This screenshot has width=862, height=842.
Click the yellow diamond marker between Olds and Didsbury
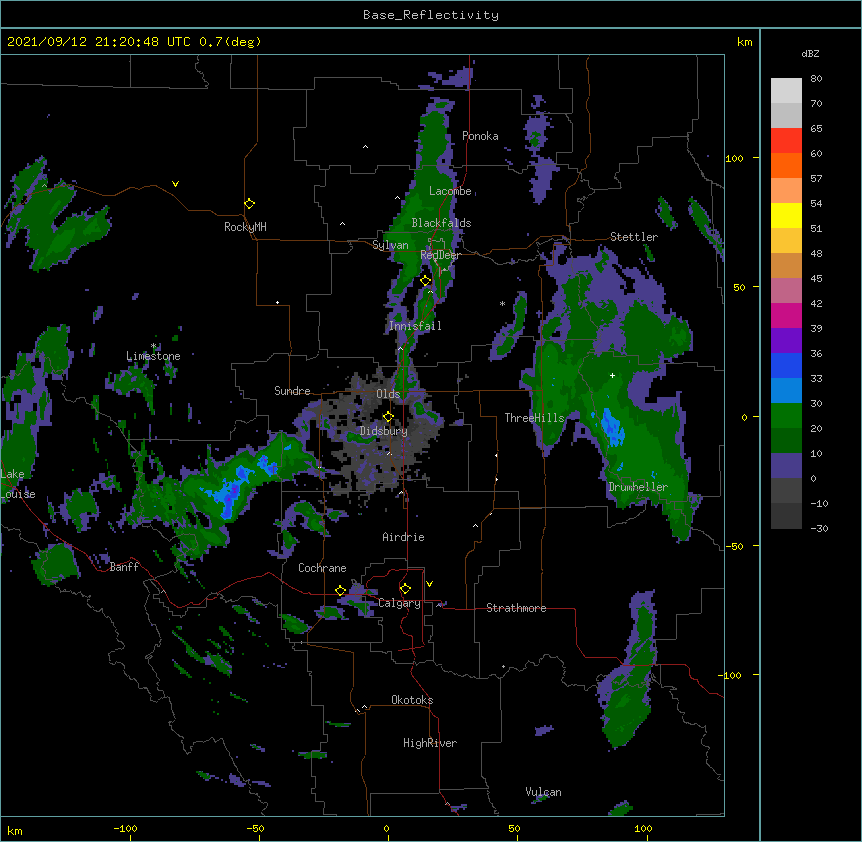388,416
